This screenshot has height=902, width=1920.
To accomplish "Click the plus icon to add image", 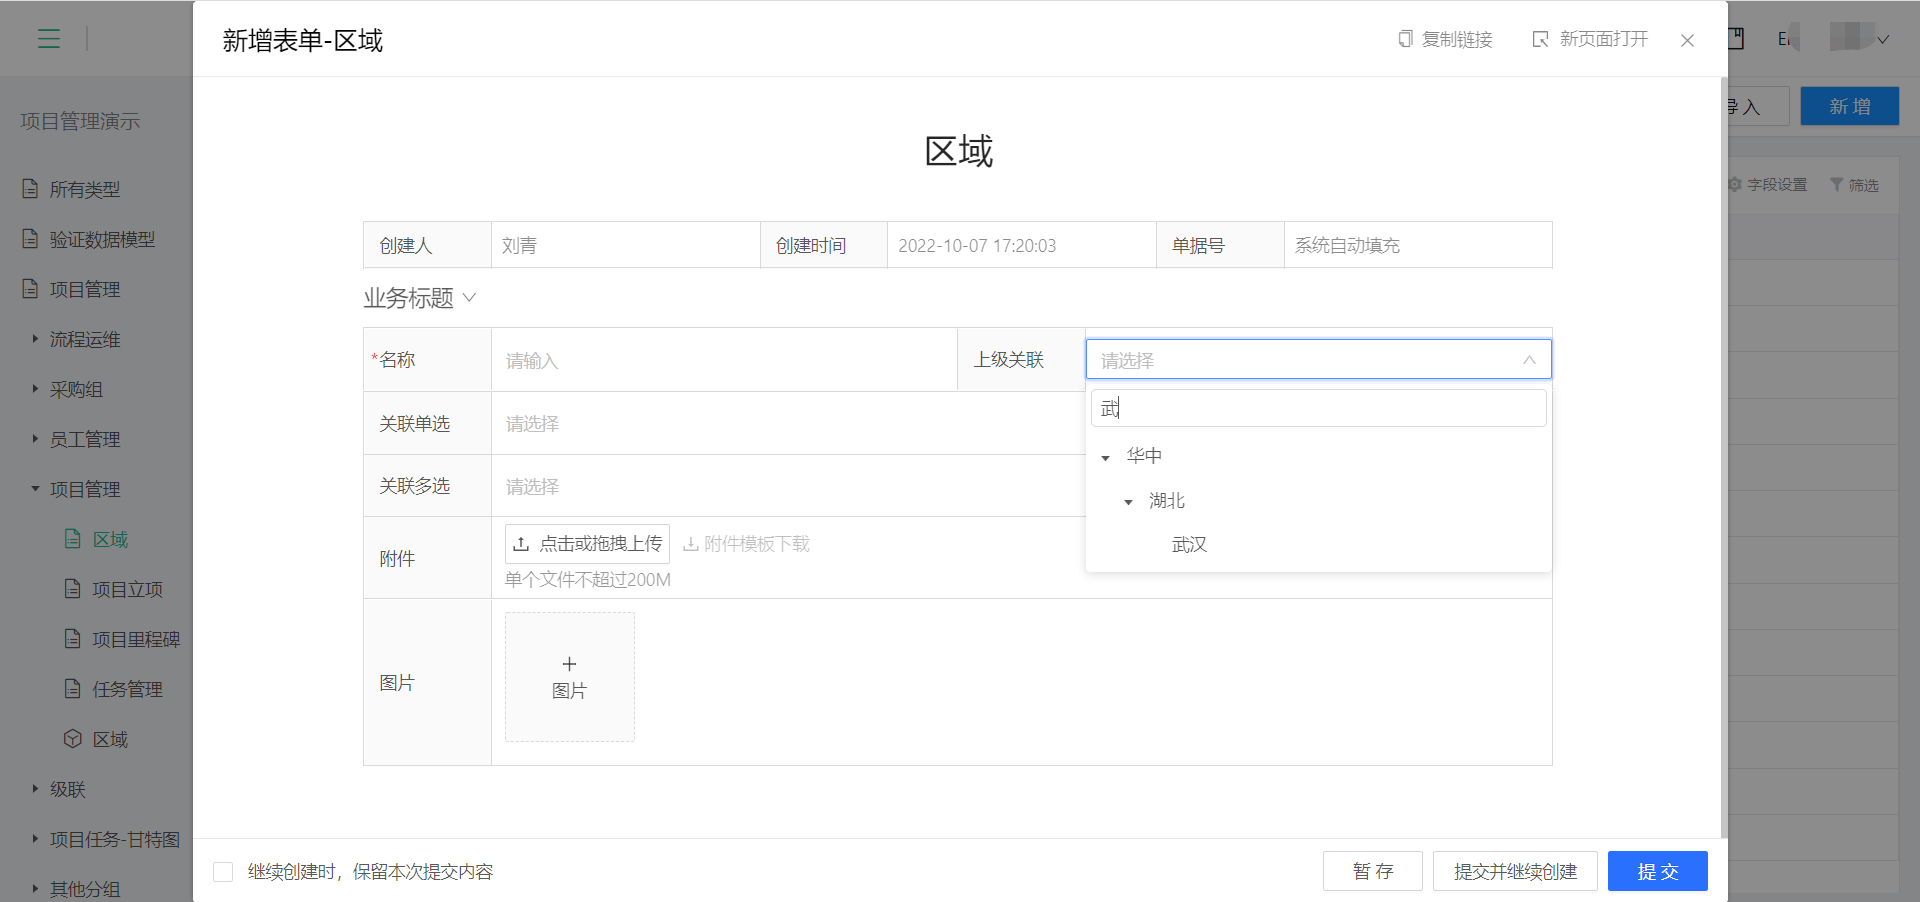I will [x=569, y=664].
